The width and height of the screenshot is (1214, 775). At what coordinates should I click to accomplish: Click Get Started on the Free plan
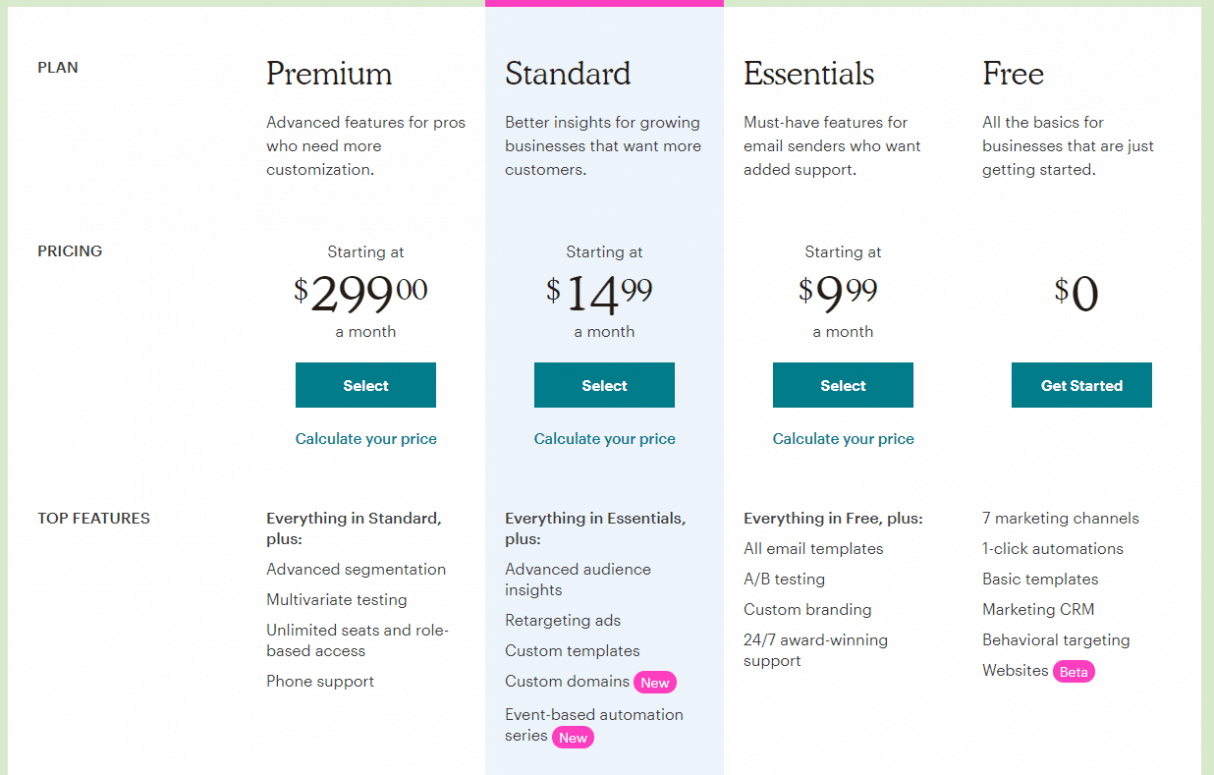[x=1081, y=385]
